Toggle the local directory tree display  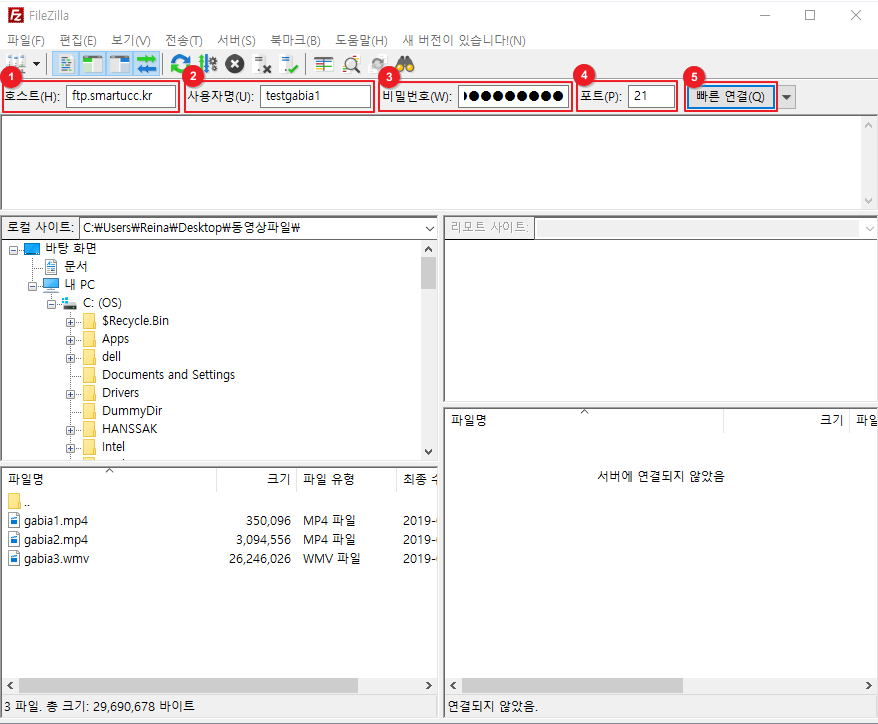[x=93, y=64]
